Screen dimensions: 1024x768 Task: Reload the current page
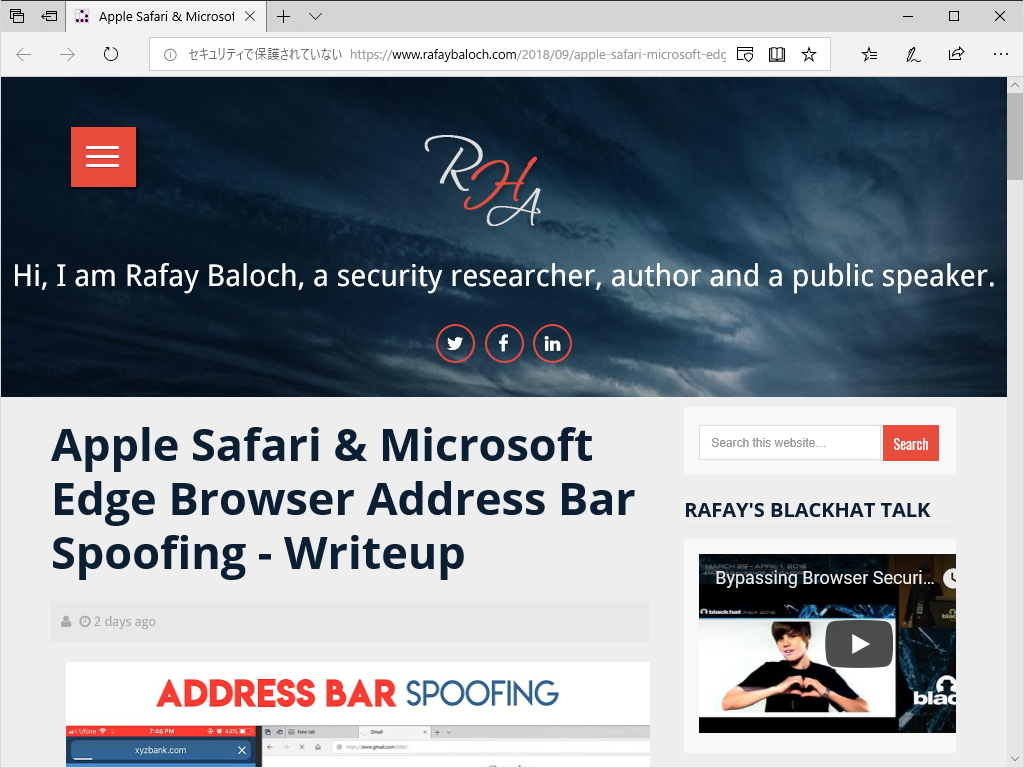(110, 55)
